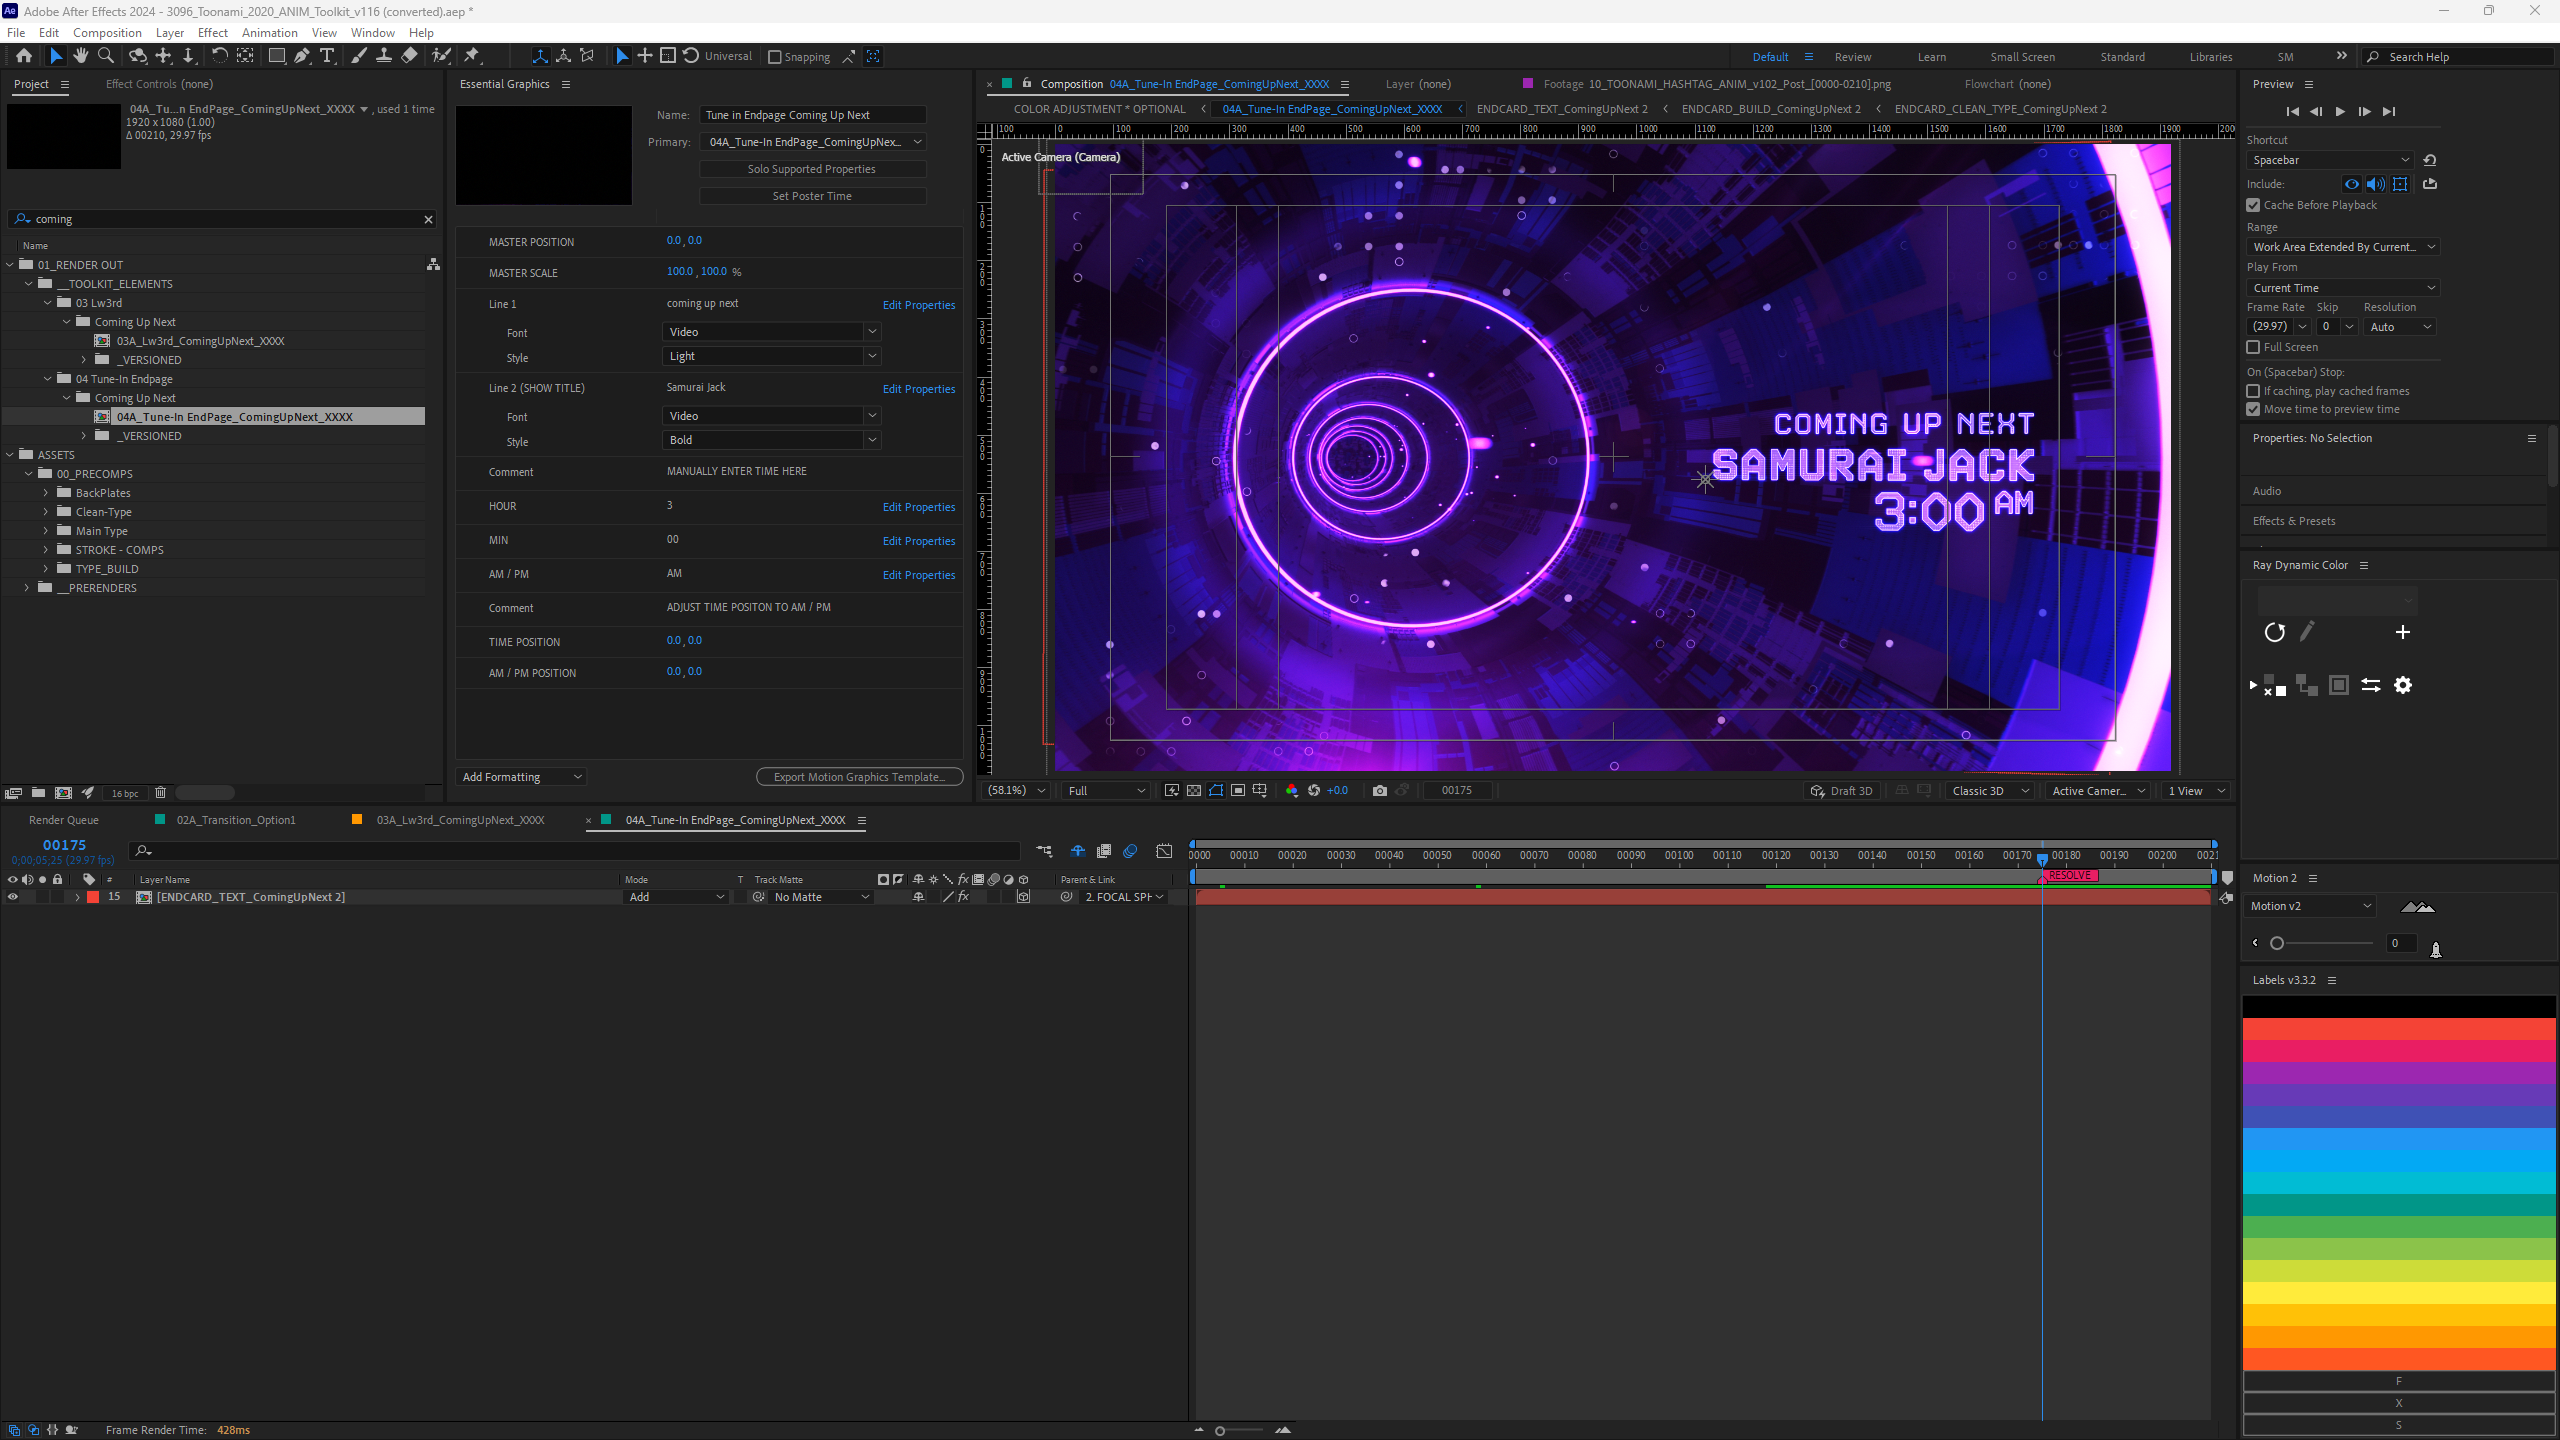
Task: Switch to the Render Queue tab
Action: (x=64, y=820)
